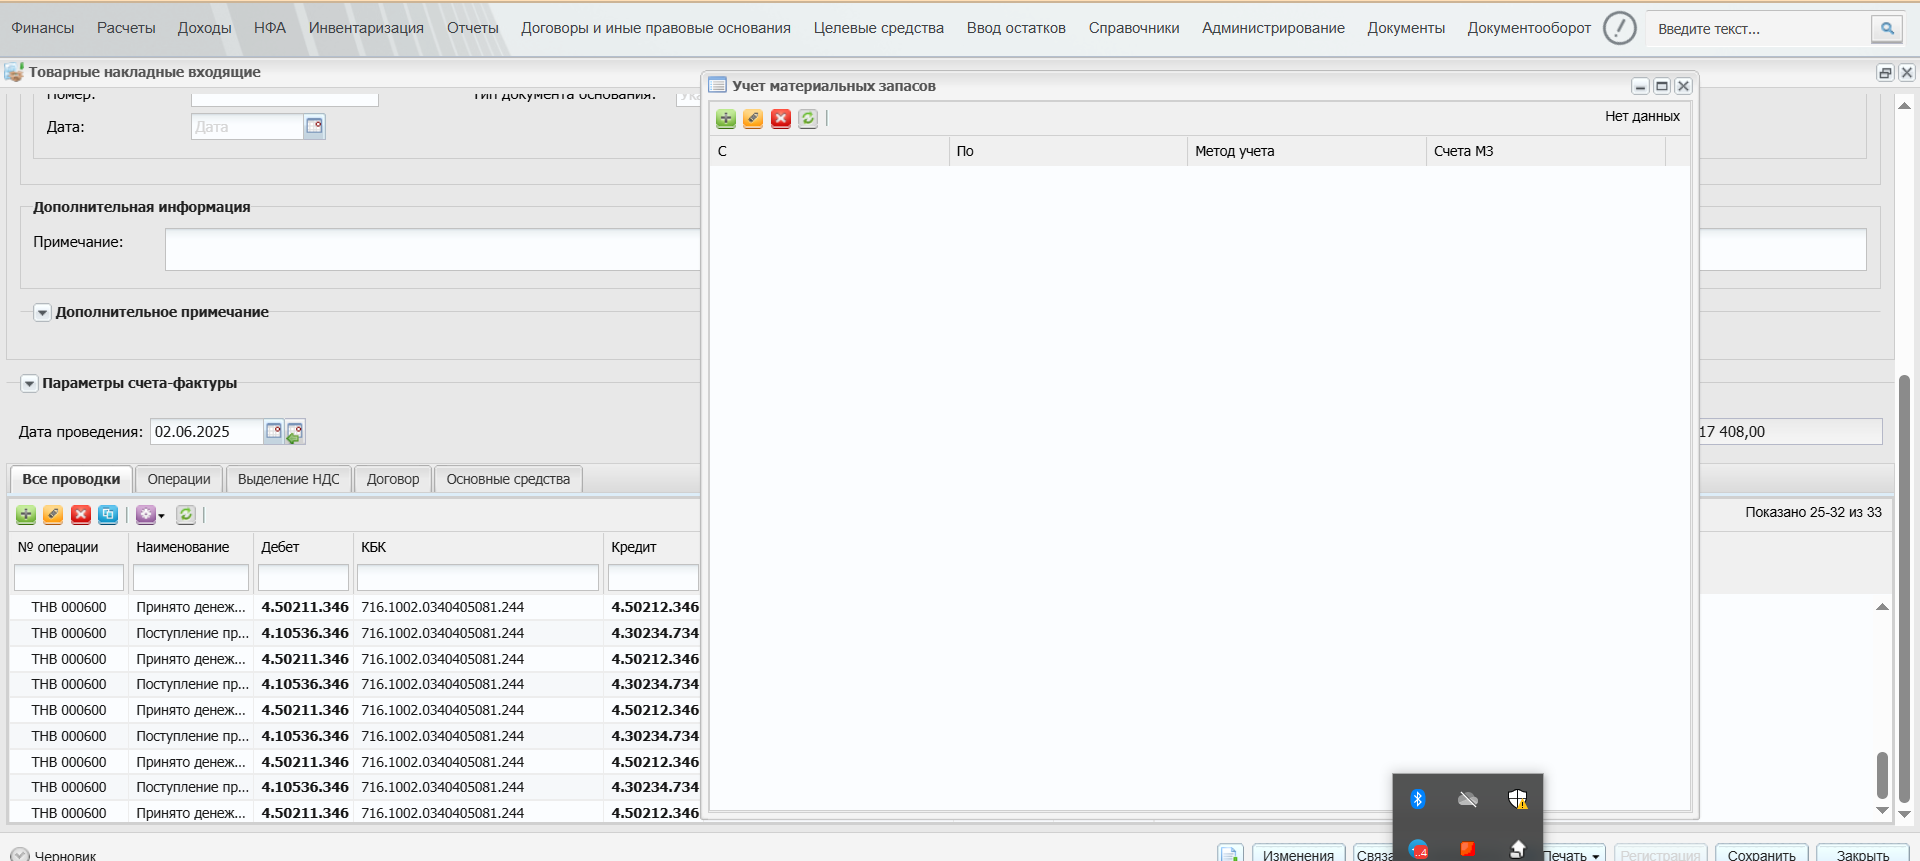The height and width of the screenshot is (861, 1920).
Task: Click the КБК filter field
Action: pyautogui.click(x=478, y=578)
